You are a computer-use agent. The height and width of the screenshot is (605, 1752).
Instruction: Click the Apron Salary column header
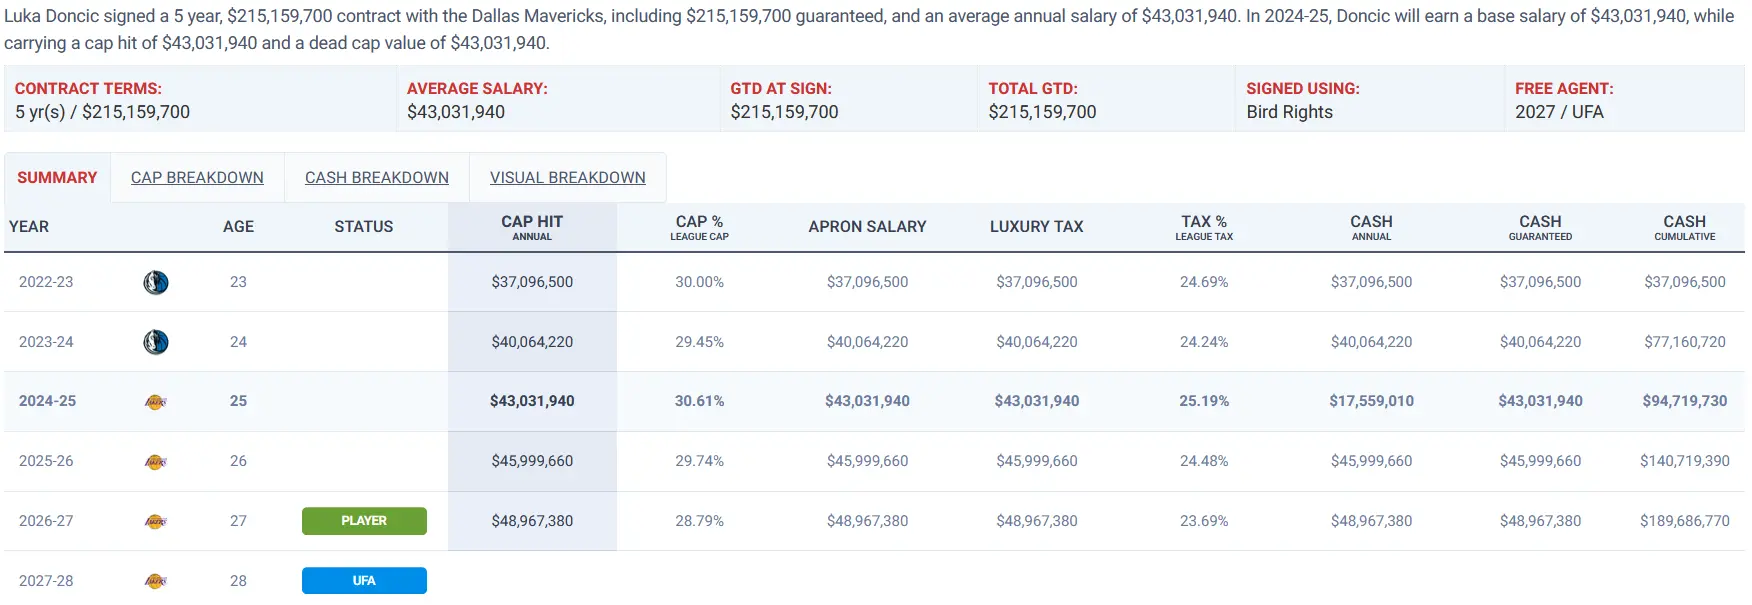(867, 227)
